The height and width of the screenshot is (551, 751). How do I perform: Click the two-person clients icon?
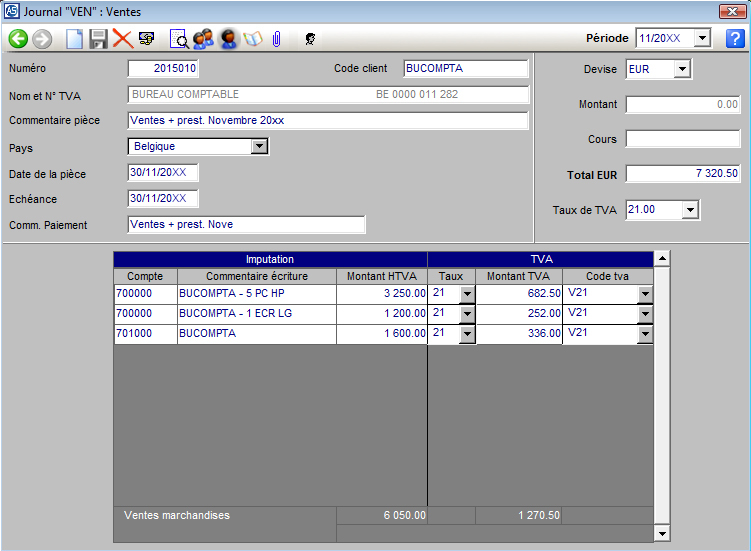203,39
